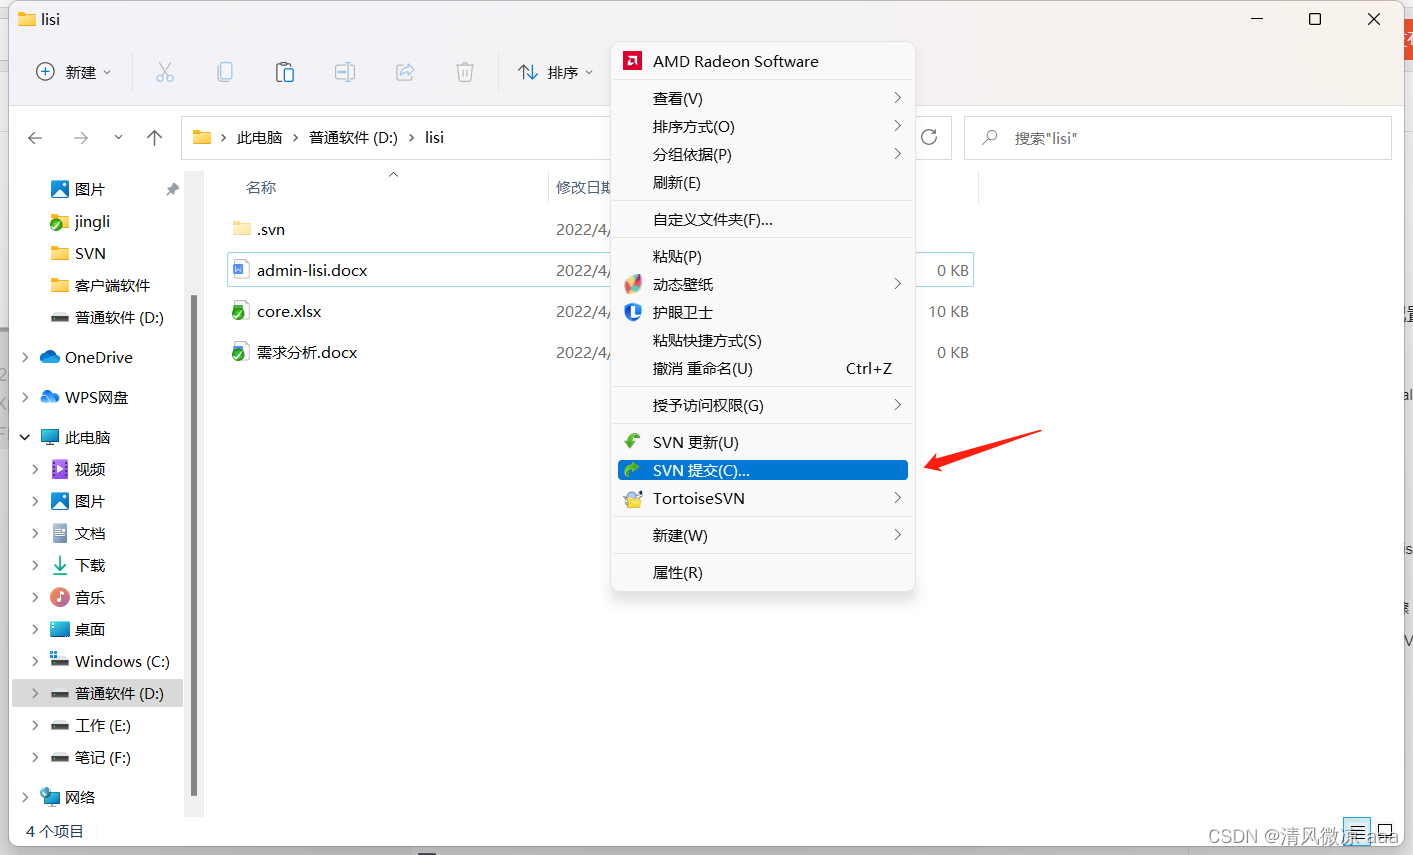Screen dimensions: 1413x855
Task: Switch to details view icon in status bar
Action: pos(1357,832)
